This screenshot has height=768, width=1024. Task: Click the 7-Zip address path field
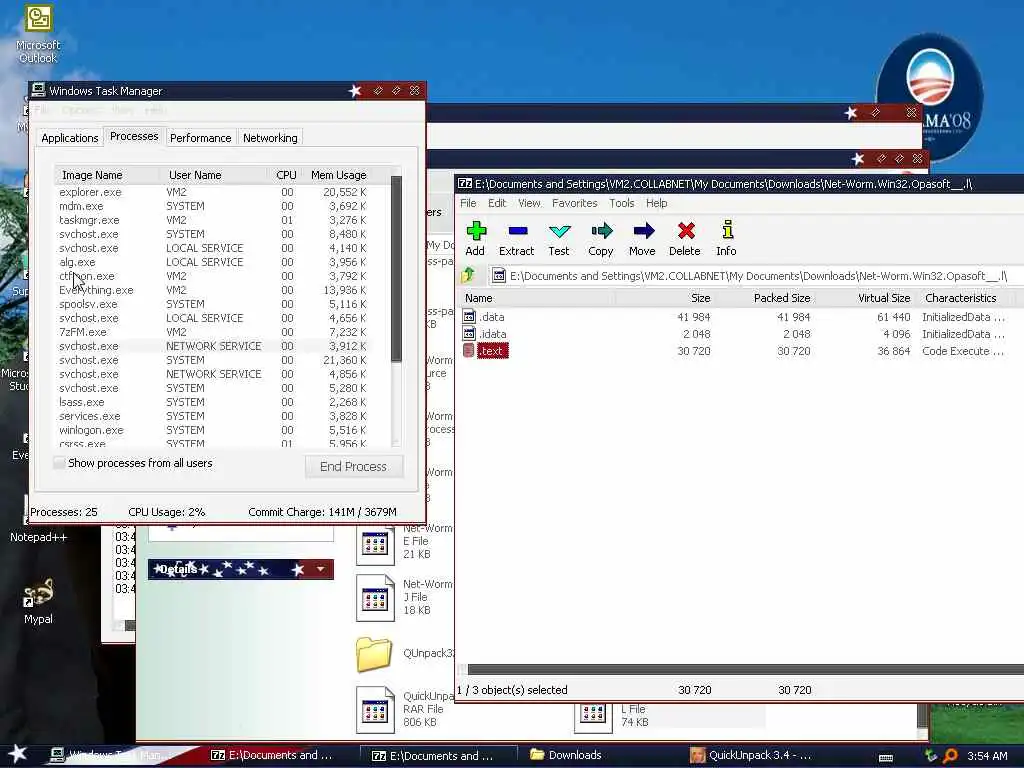click(758, 276)
